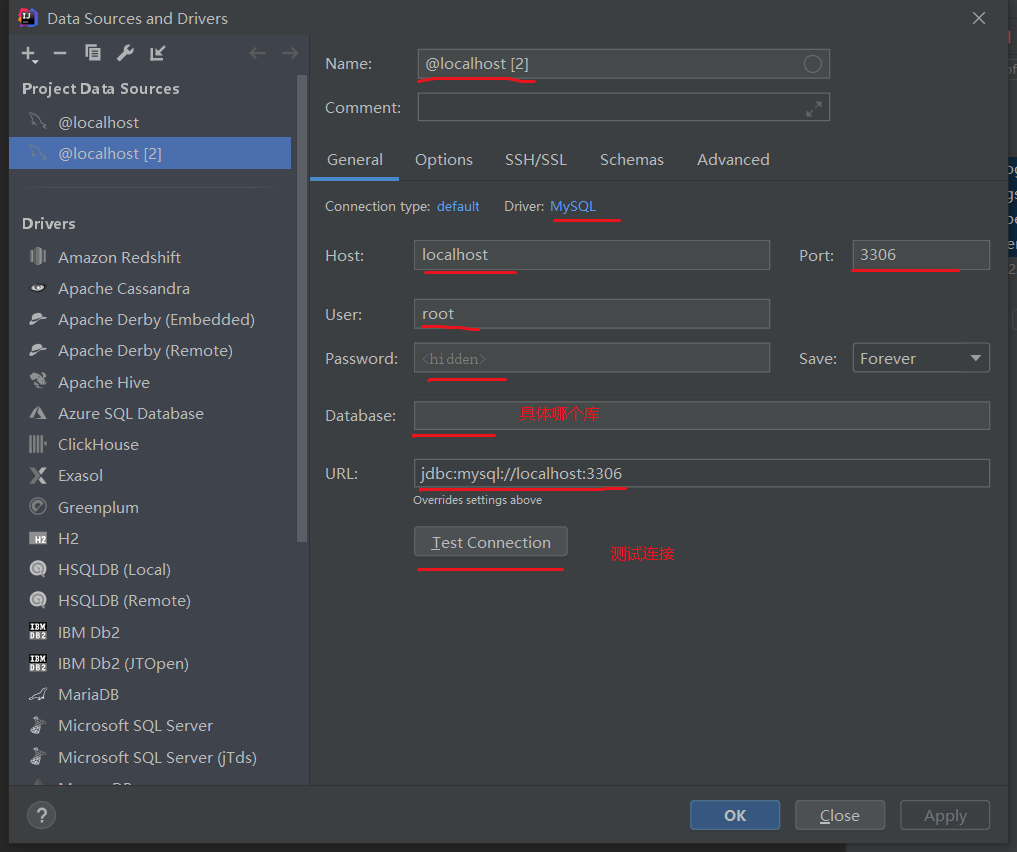Open help with the question mark icon

[42, 815]
